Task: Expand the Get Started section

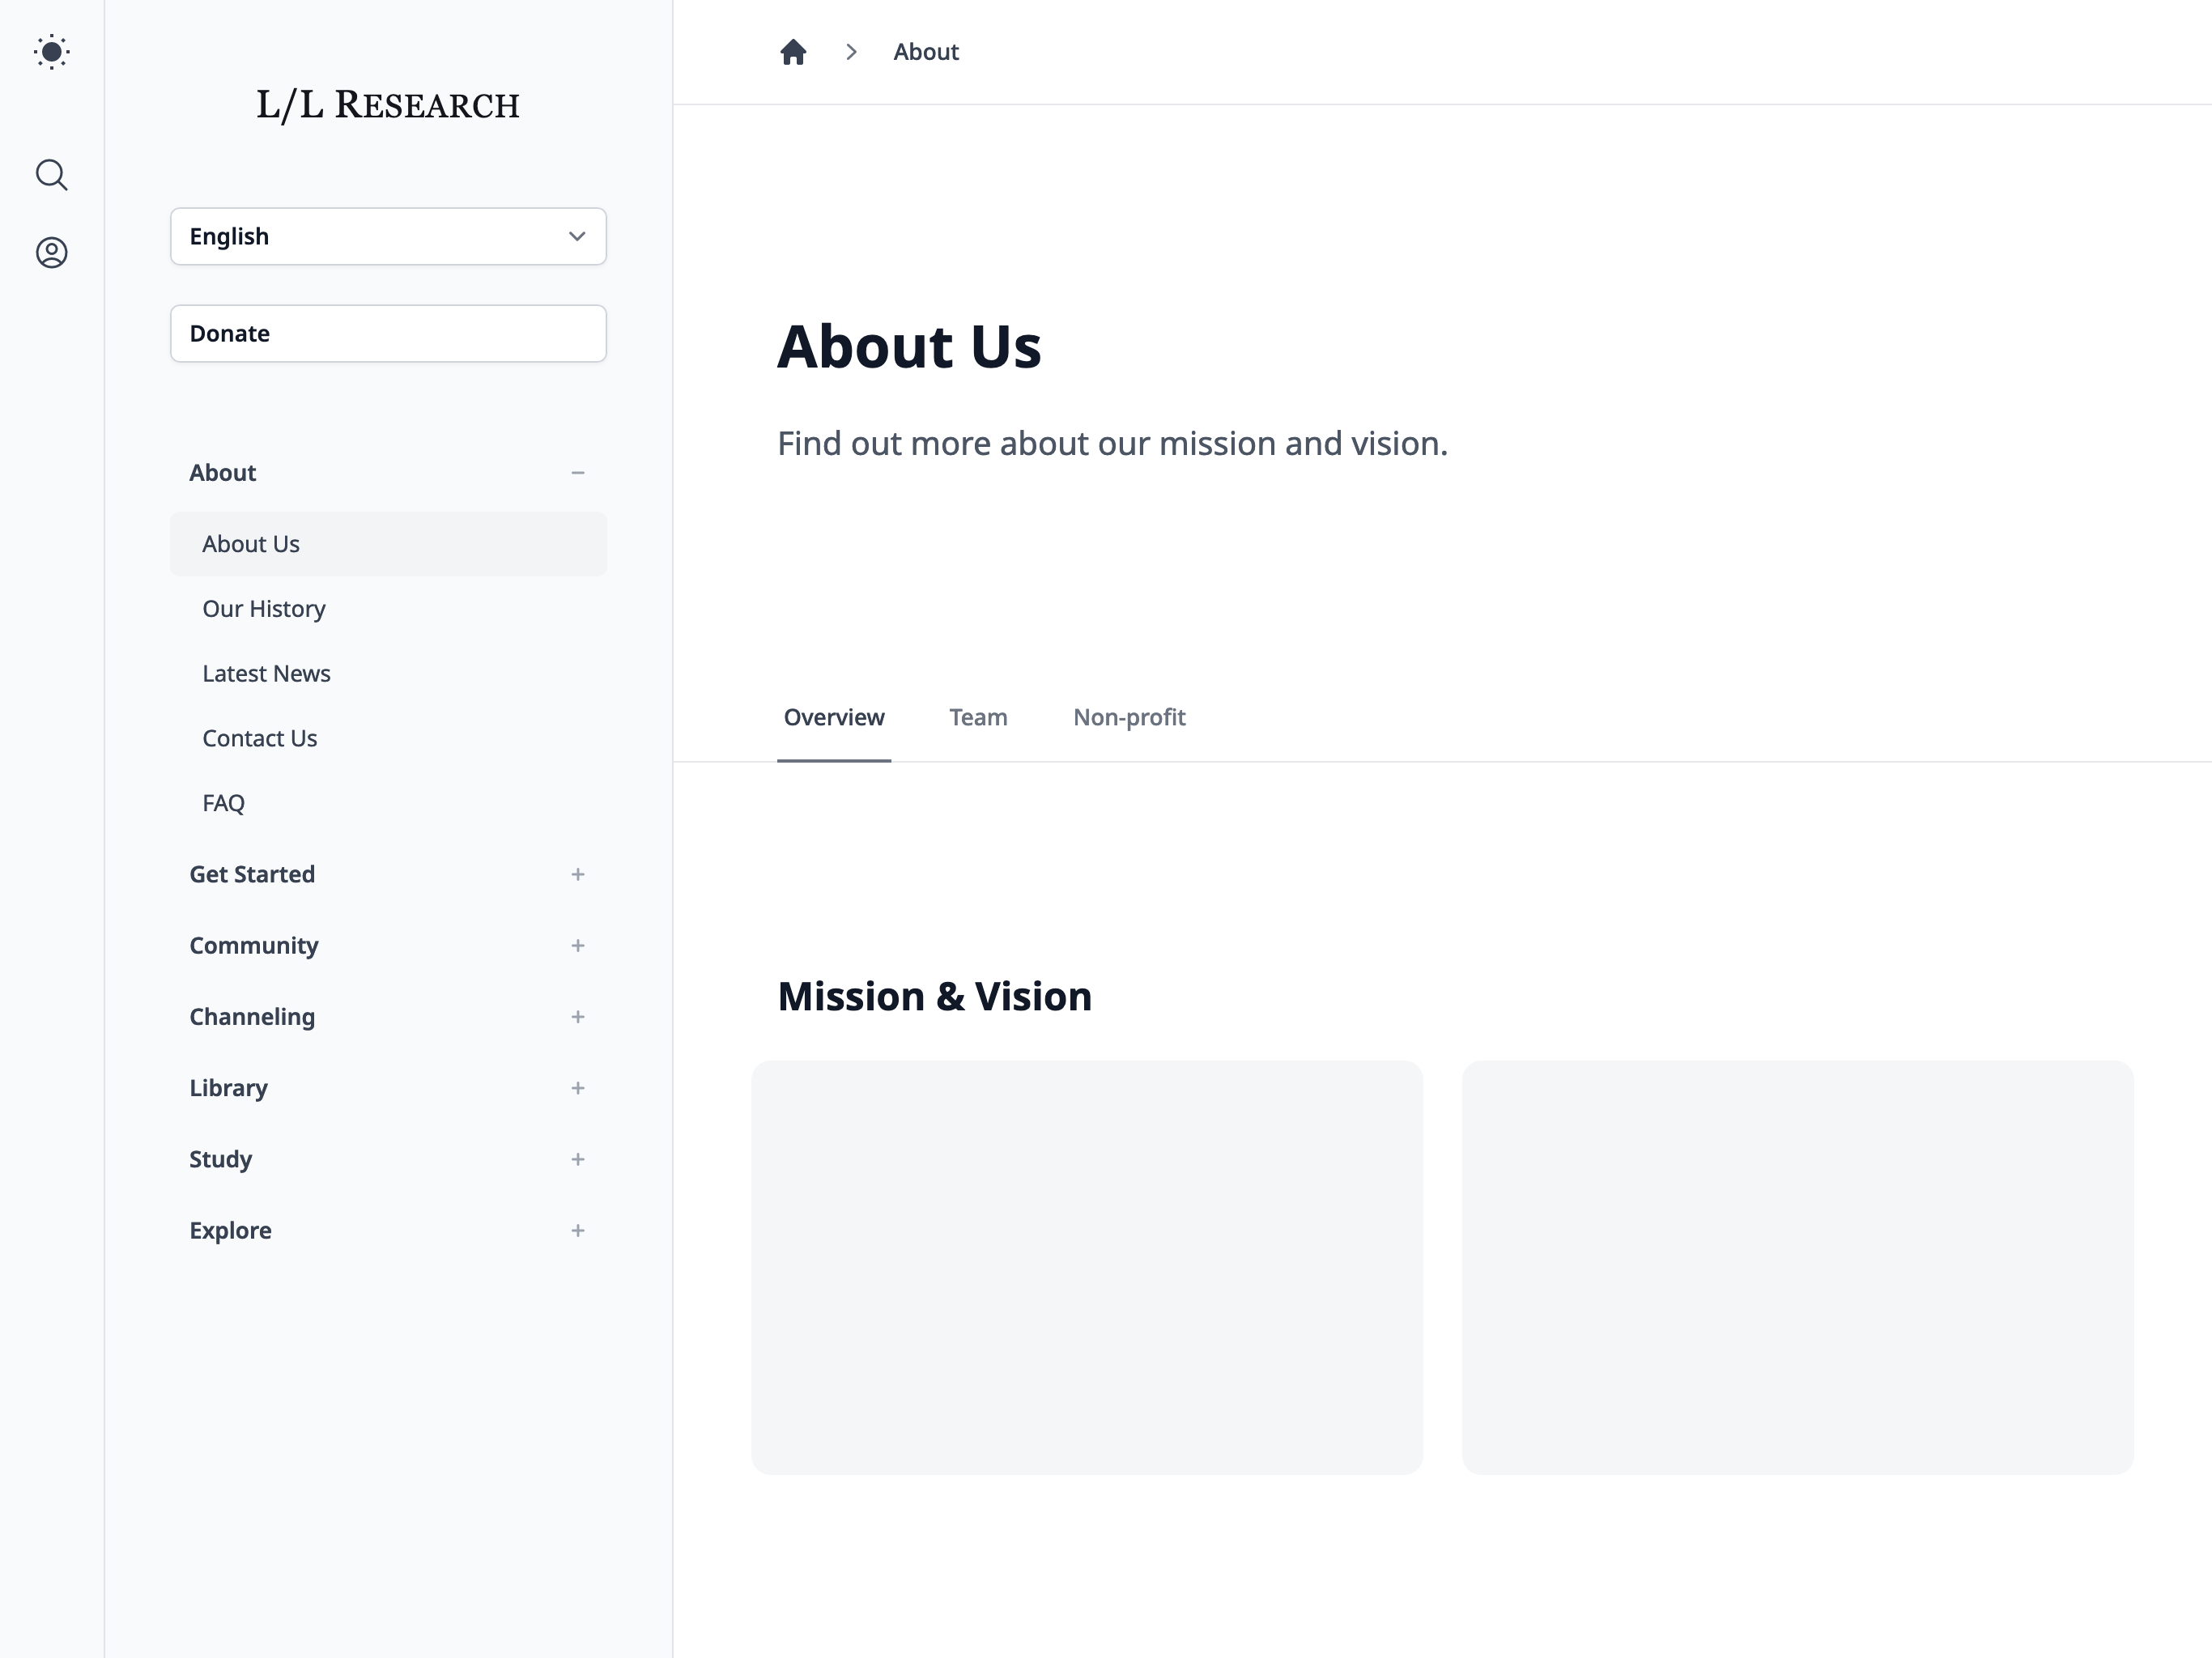Action: click(577, 874)
